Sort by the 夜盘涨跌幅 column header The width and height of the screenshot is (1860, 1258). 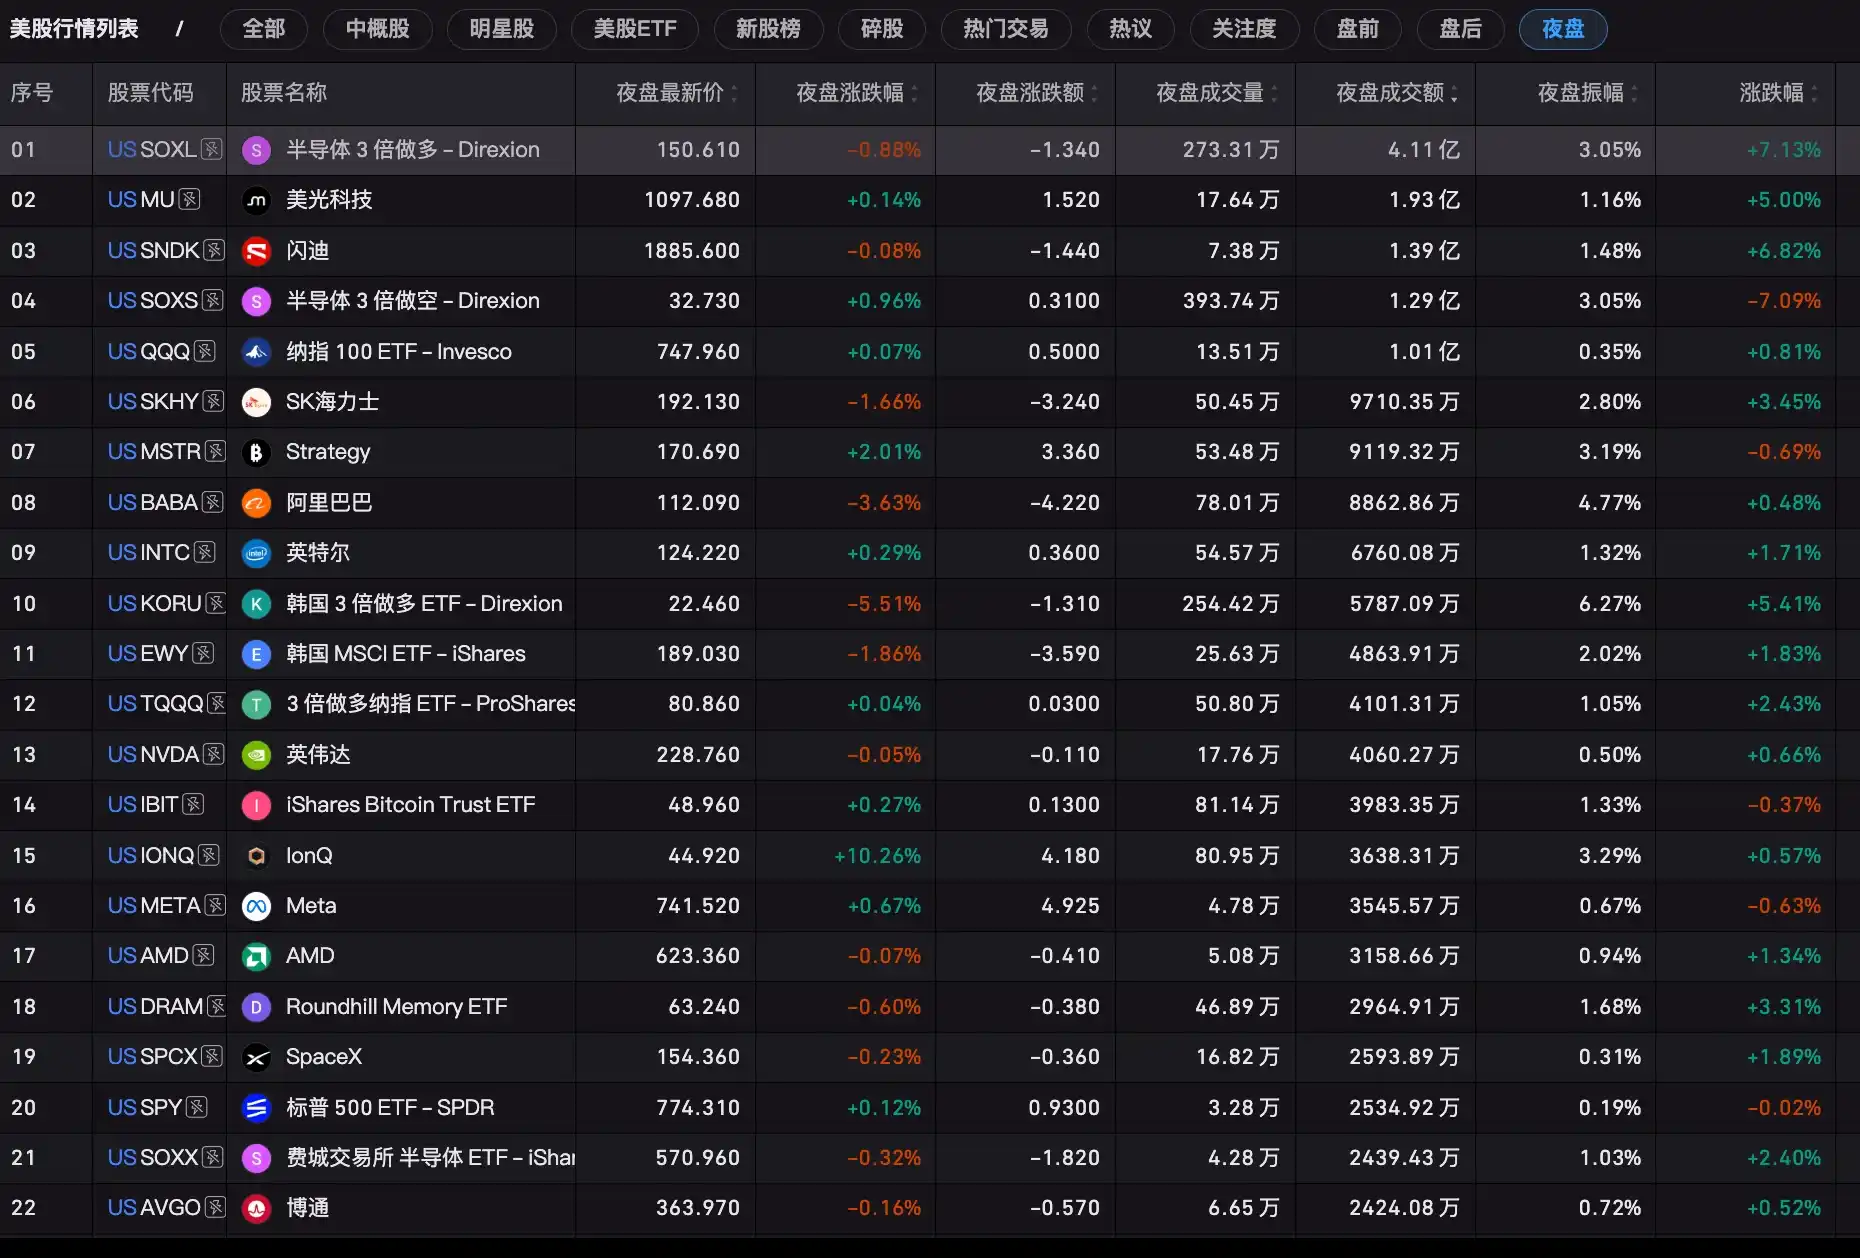click(856, 93)
